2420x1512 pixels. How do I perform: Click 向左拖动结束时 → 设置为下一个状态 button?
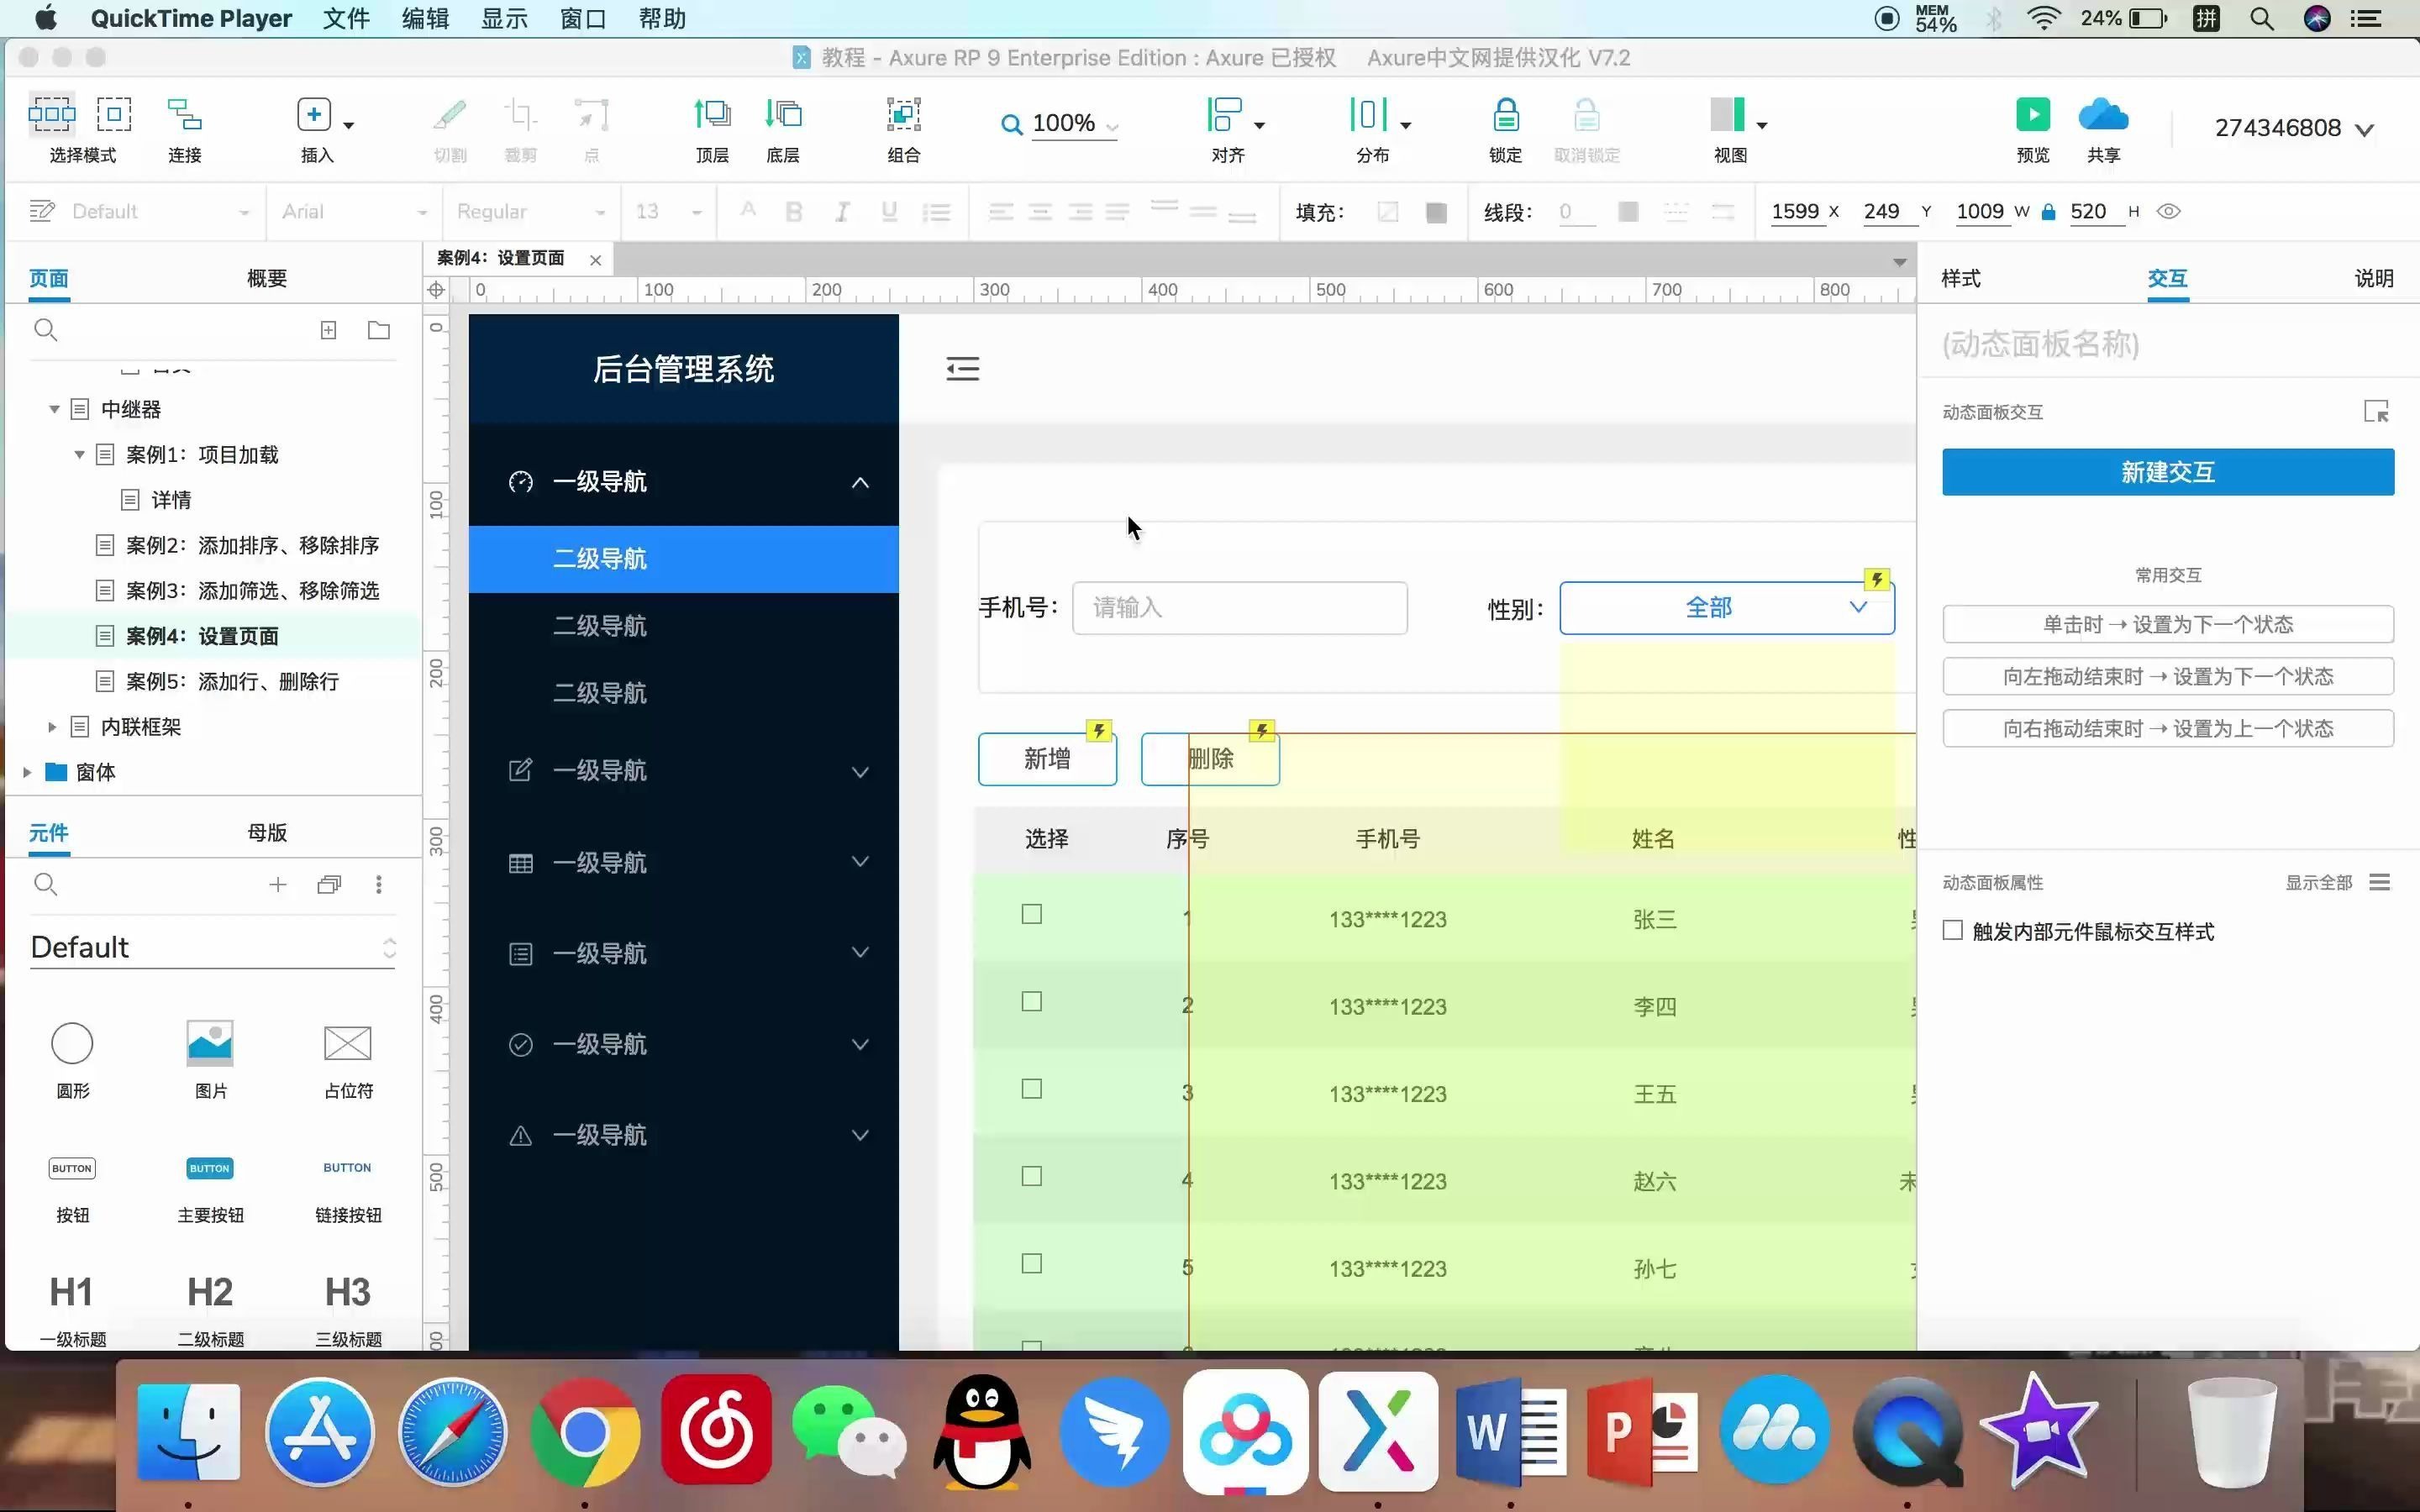point(2168,676)
